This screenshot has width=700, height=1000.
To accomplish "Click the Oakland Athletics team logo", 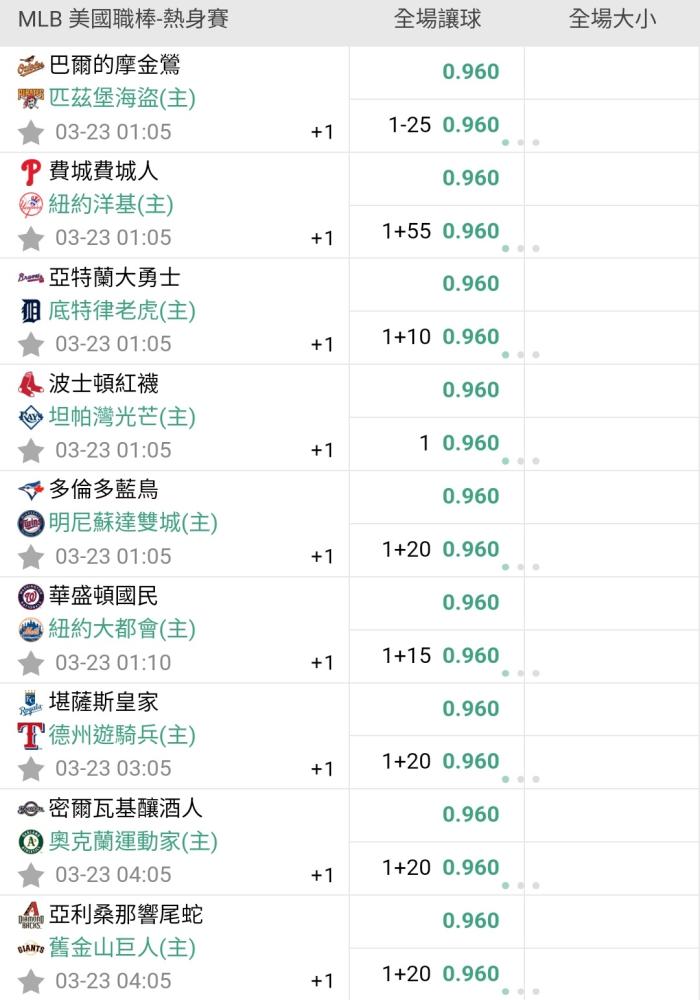I will click(31, 841).
